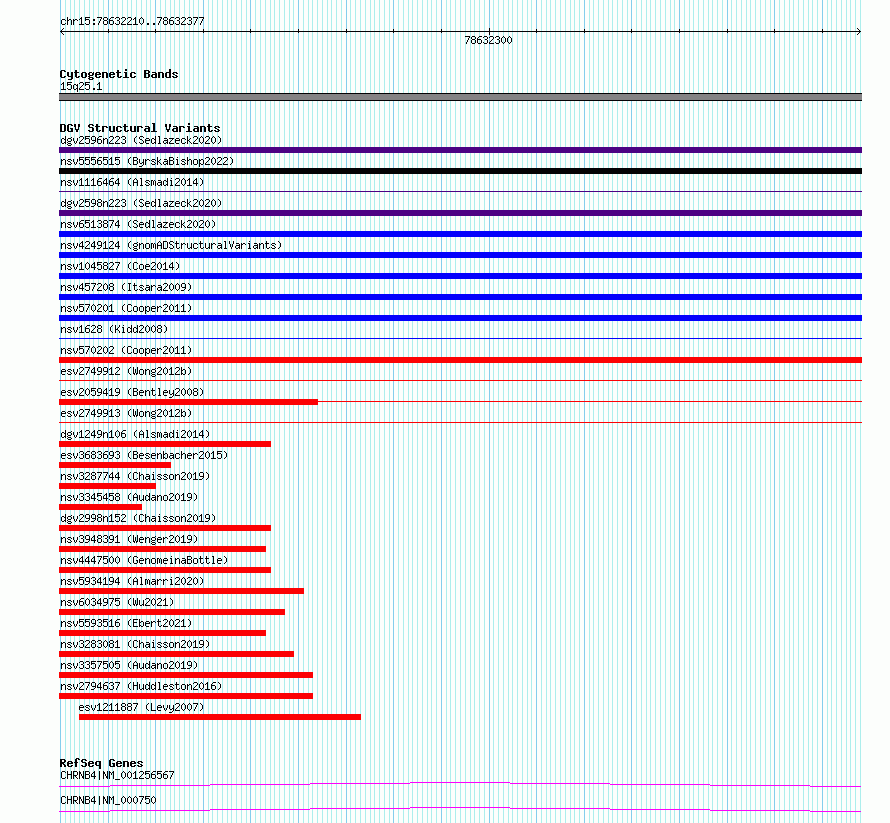890x823 pixels.
Task: Click the black bar under nsv5556515
Action: tap(460, 171)
